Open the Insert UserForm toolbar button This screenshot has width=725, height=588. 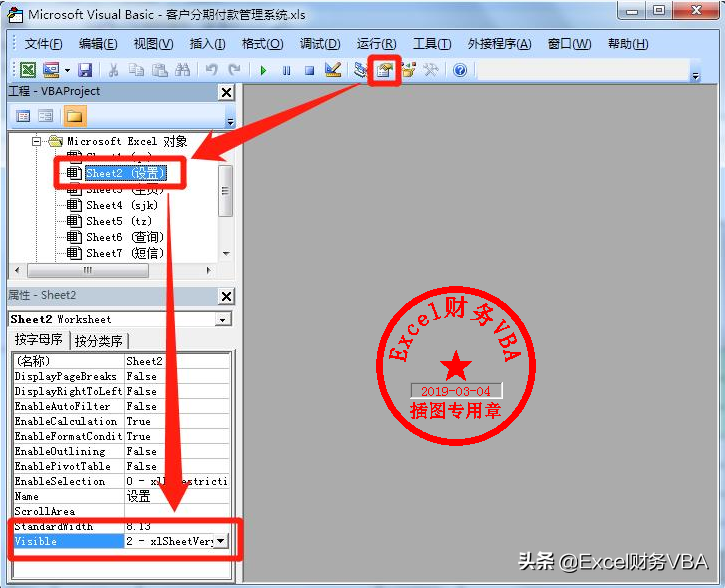(x=51, y=70)
